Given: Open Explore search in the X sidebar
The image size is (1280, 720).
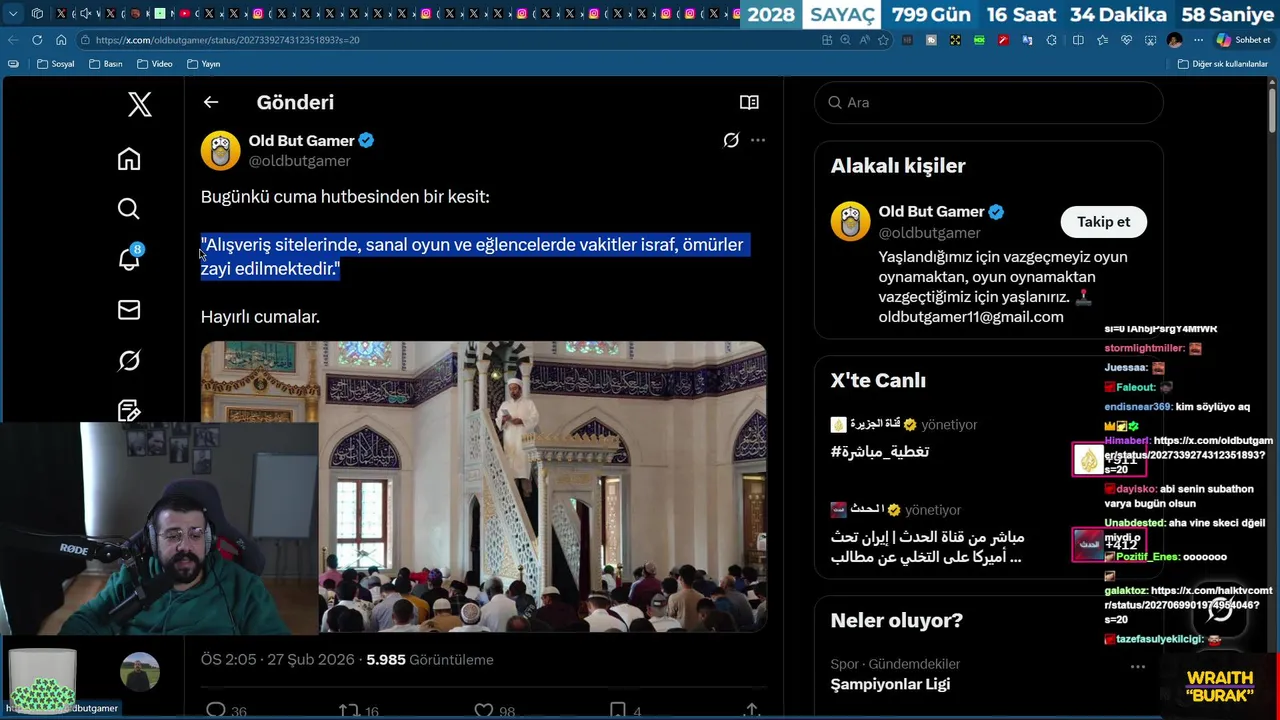Looking at the screenshot, I should [x=129, y=208].
